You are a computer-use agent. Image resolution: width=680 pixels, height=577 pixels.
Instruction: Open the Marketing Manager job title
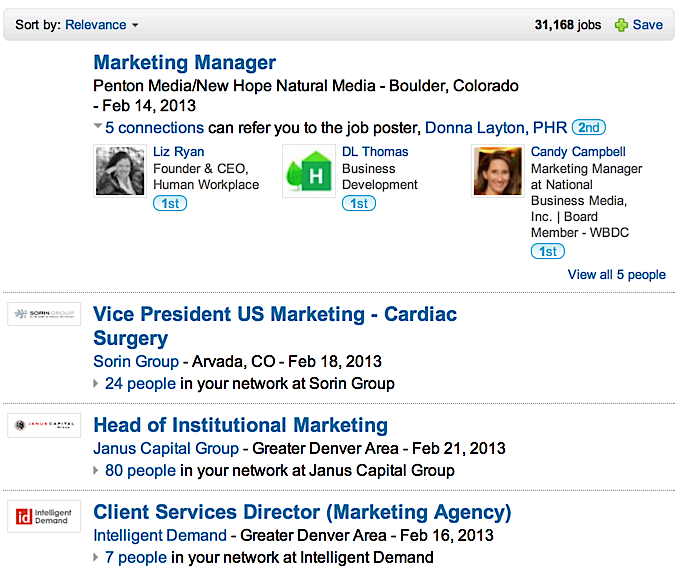185,62
